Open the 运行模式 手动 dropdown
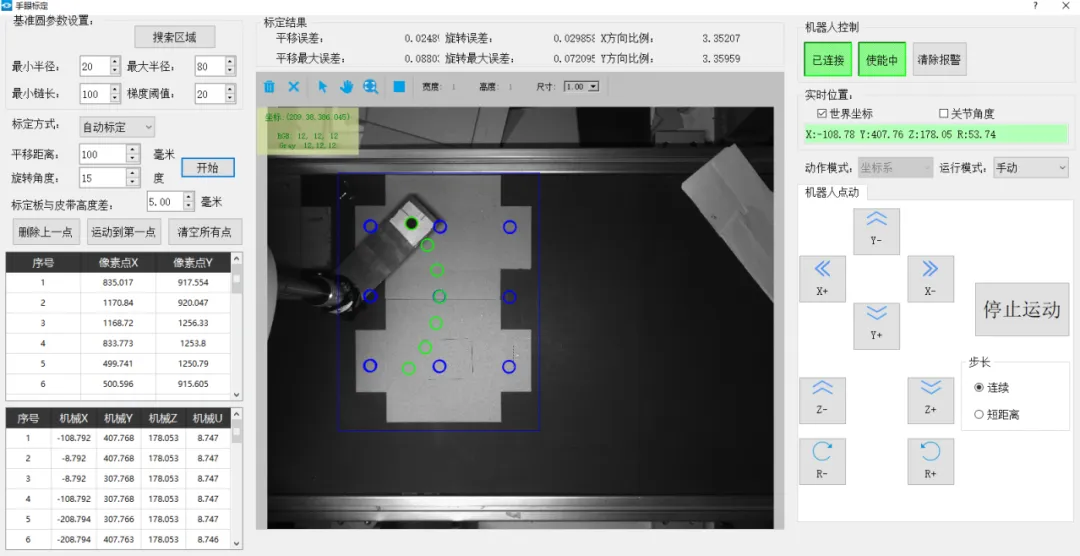Image resolution: width=1080 pixels, height=556 pixels. click(x=1030, y=167)
